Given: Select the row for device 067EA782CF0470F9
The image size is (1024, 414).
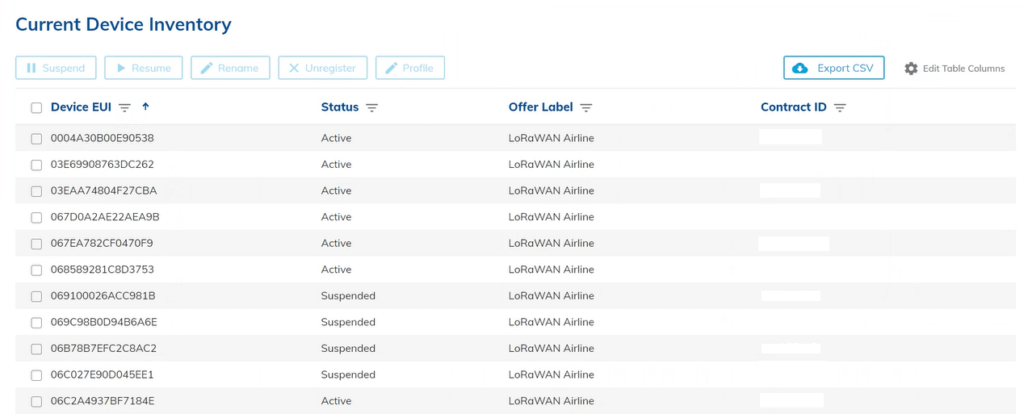Looking at the screenshot, I should 36,243.
